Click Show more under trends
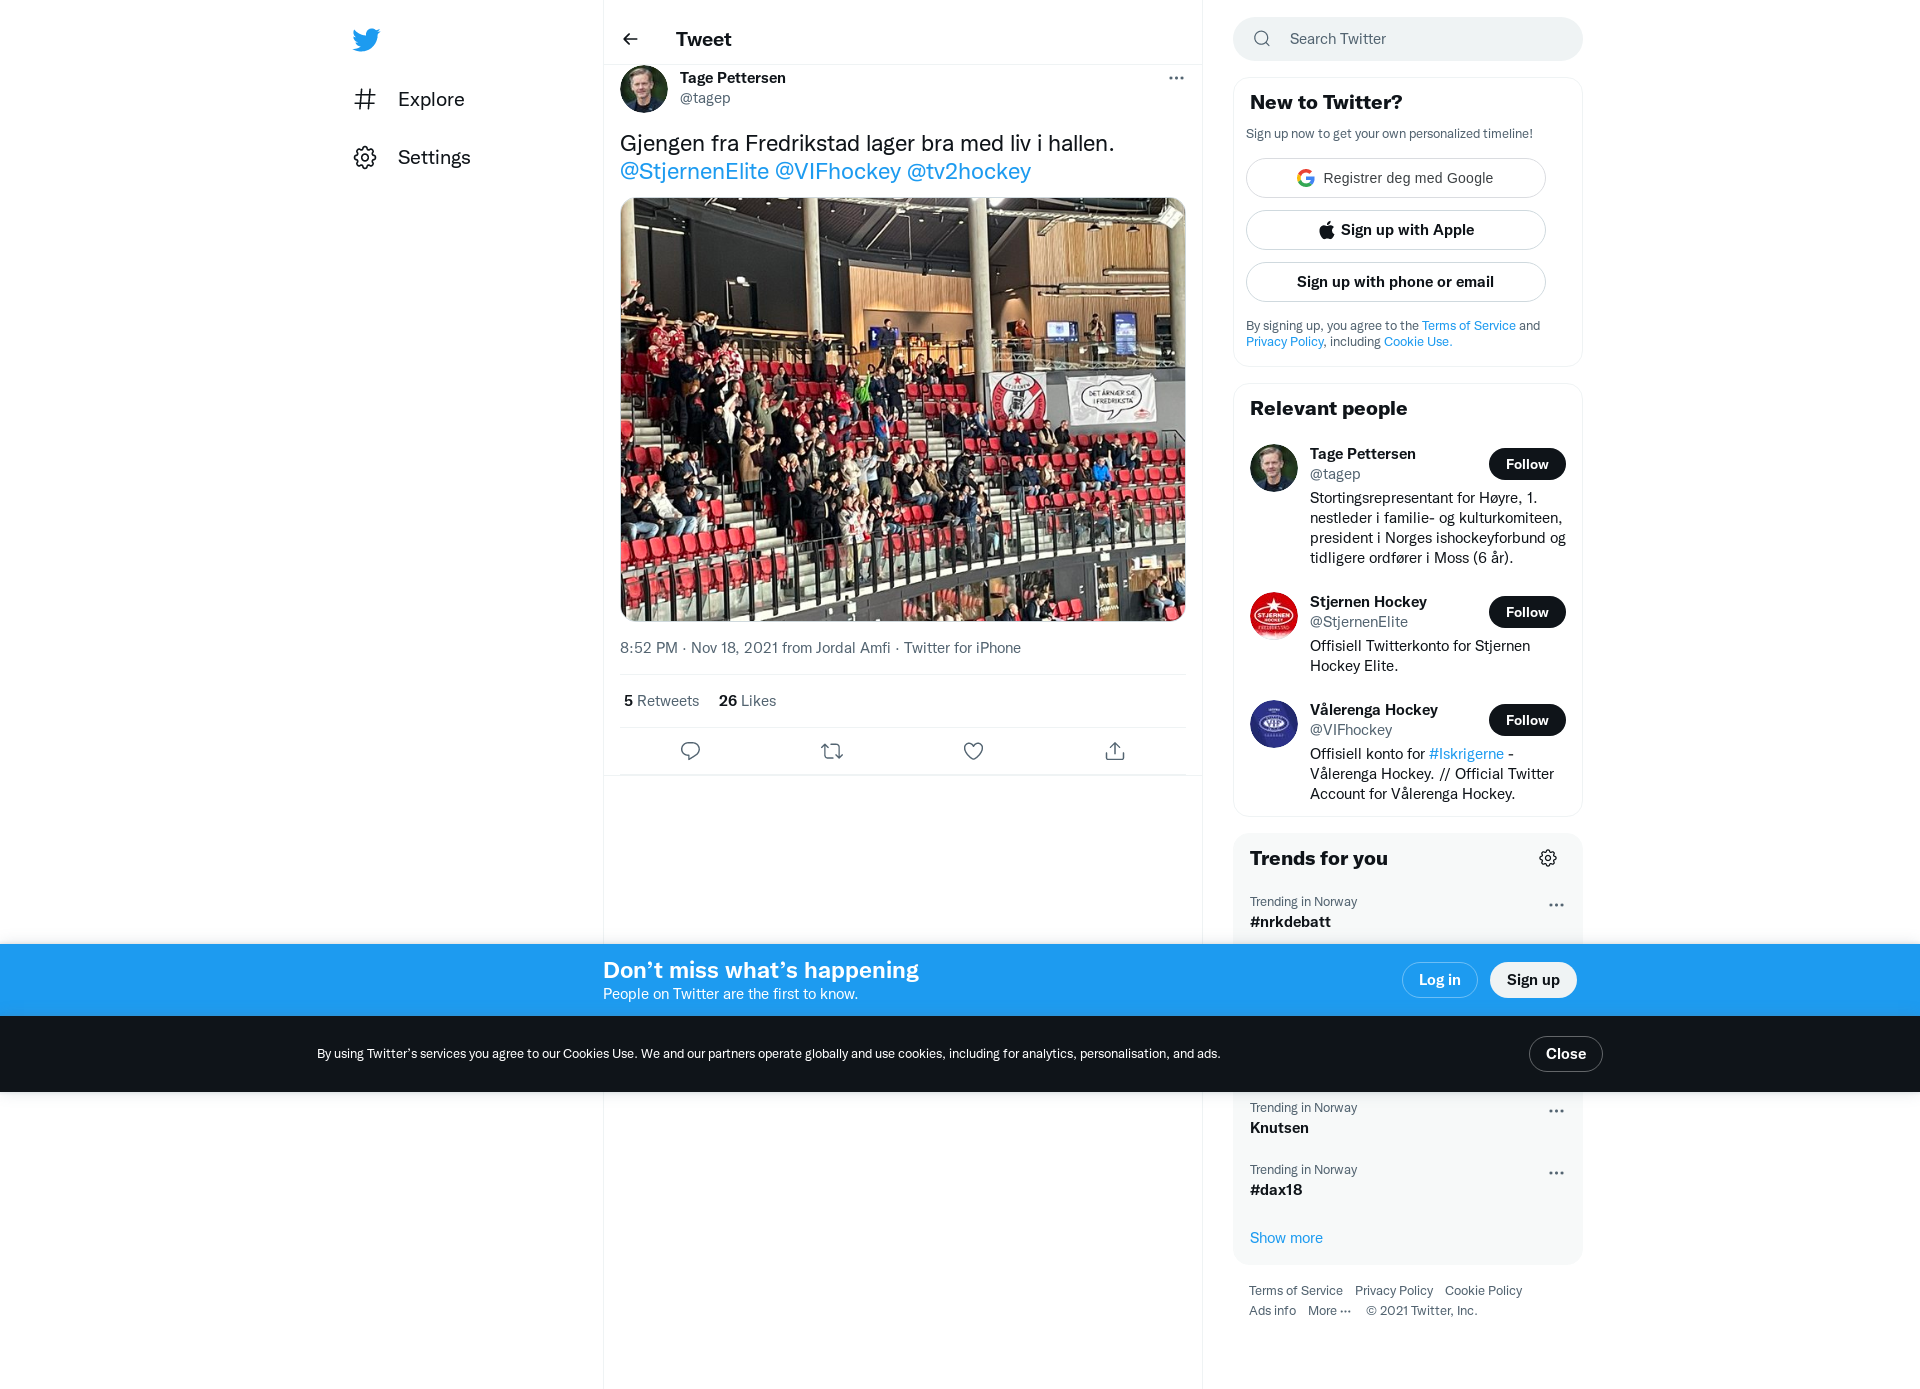Viewport: 1920px width, 1389px height. [1286, 1238]
